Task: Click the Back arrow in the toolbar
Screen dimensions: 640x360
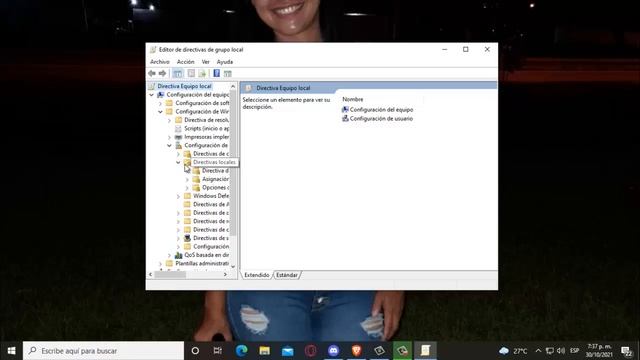Action: coord(152,73)
